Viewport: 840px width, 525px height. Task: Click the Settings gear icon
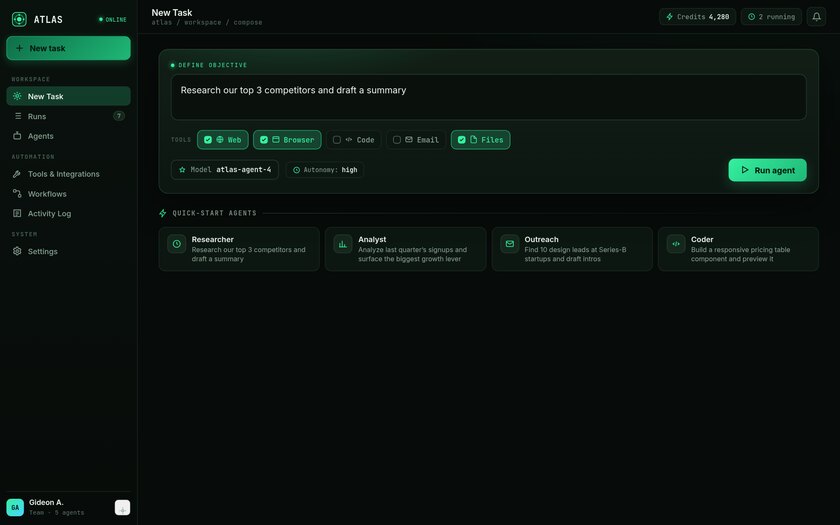tap(17, 251)
